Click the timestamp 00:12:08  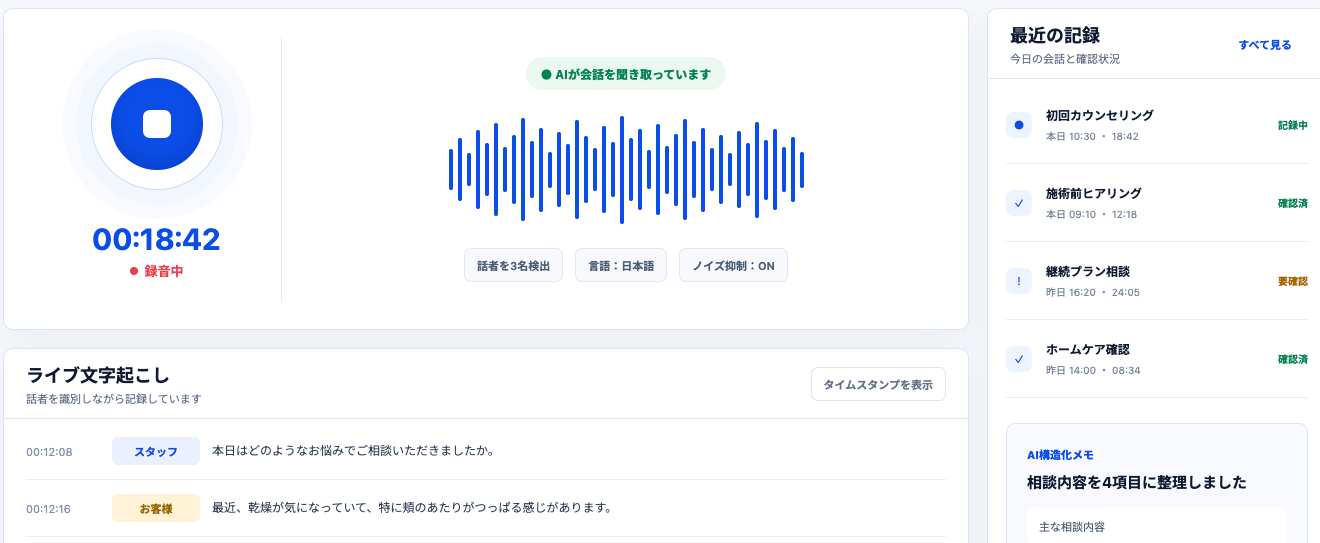pos(49,452)
